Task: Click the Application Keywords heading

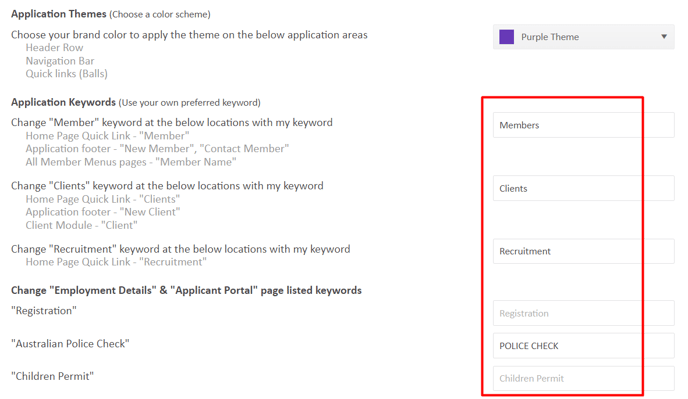Action: (x=63, y=102)
